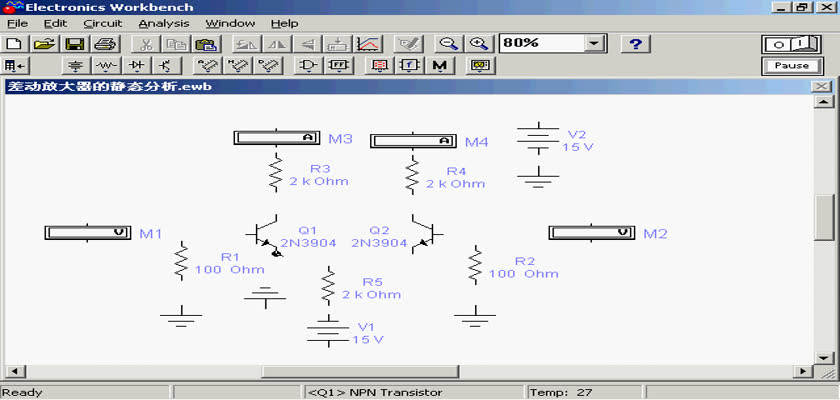Open the Digital flip-flop parts bin
Image resolution: width=840 pixels, height=400 pixels.
pyautogui.click(x=339, y=66)
